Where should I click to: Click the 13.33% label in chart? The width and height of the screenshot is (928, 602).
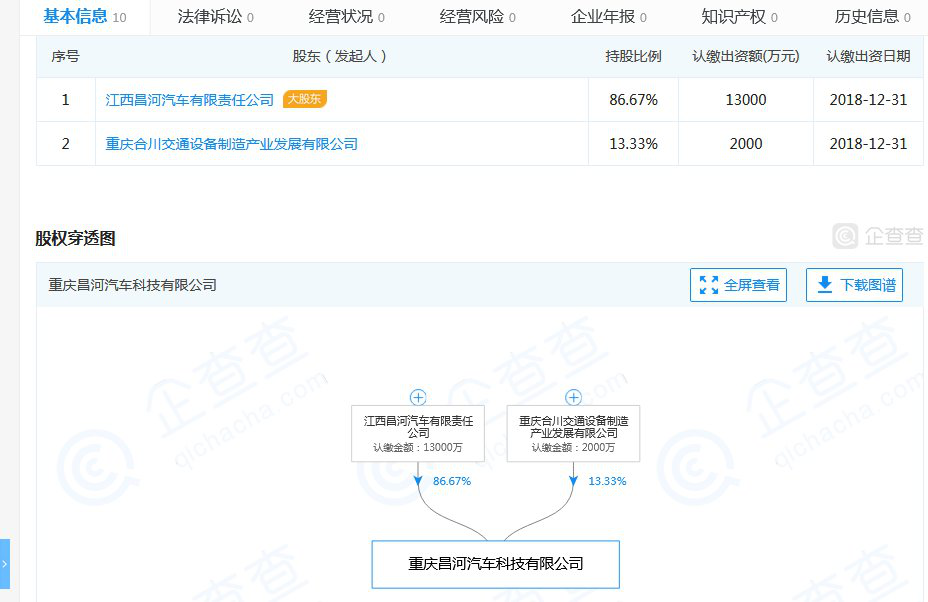coord(607,481)
